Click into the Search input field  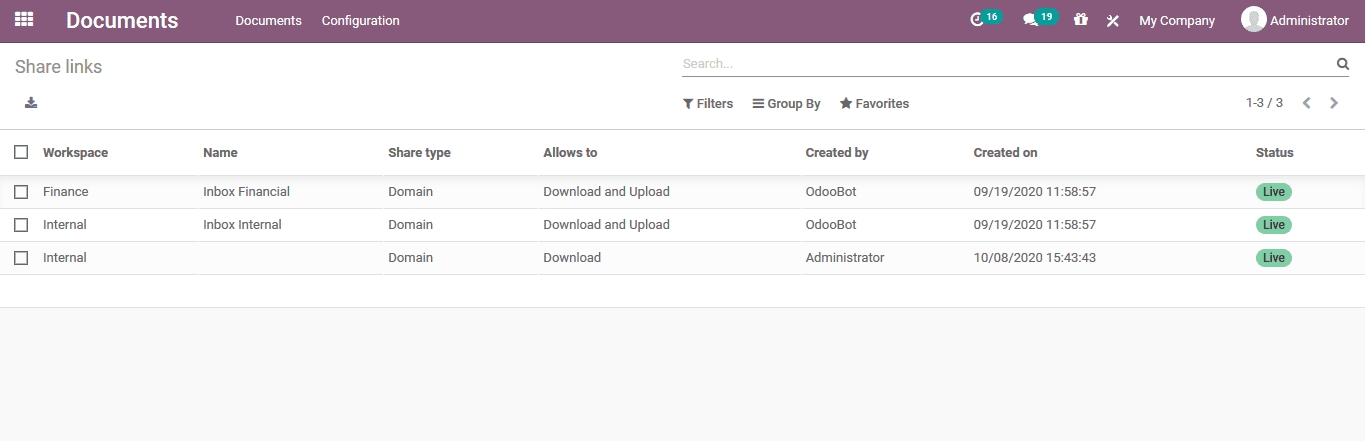click(1005, 64)
